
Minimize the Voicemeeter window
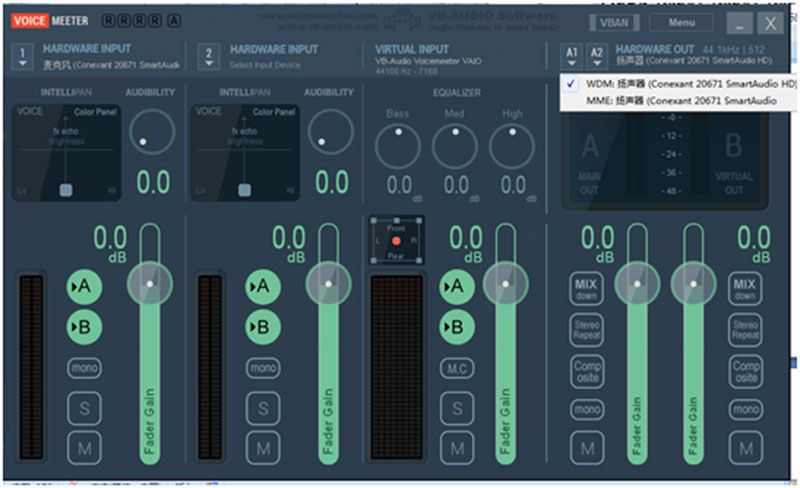[739, 23]
